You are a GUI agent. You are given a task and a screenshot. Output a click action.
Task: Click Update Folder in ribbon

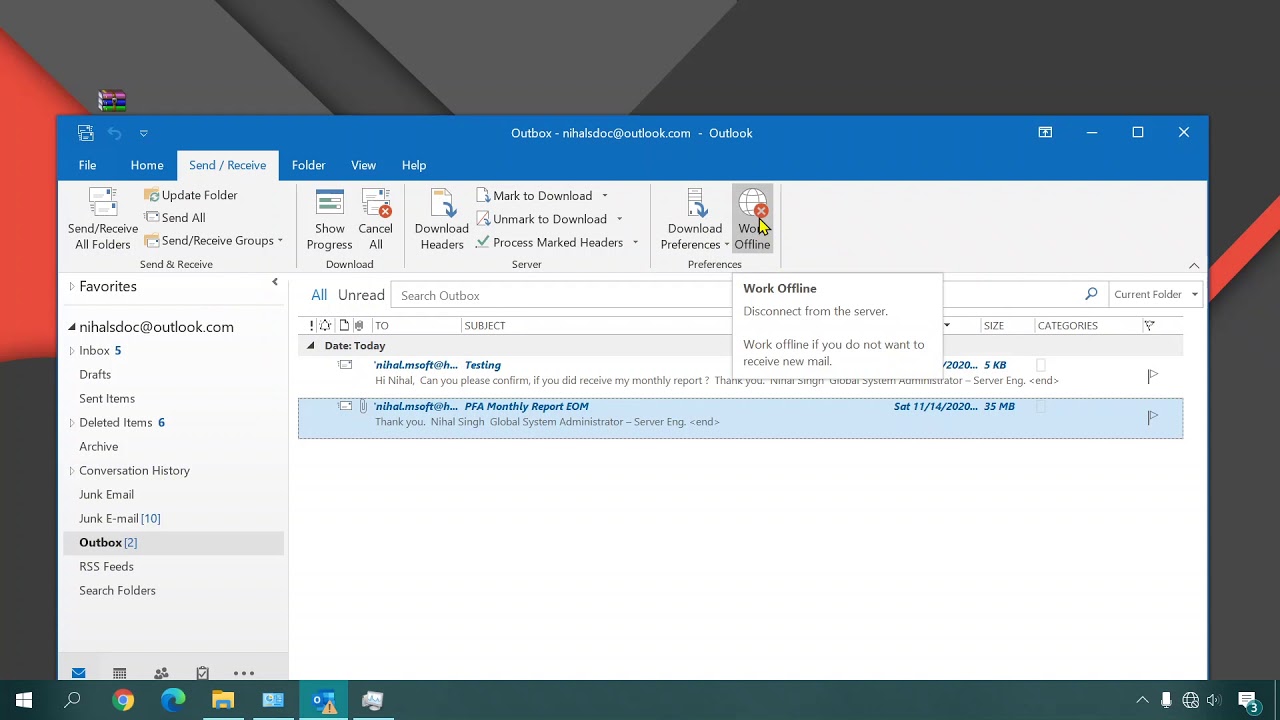[191, 195]
